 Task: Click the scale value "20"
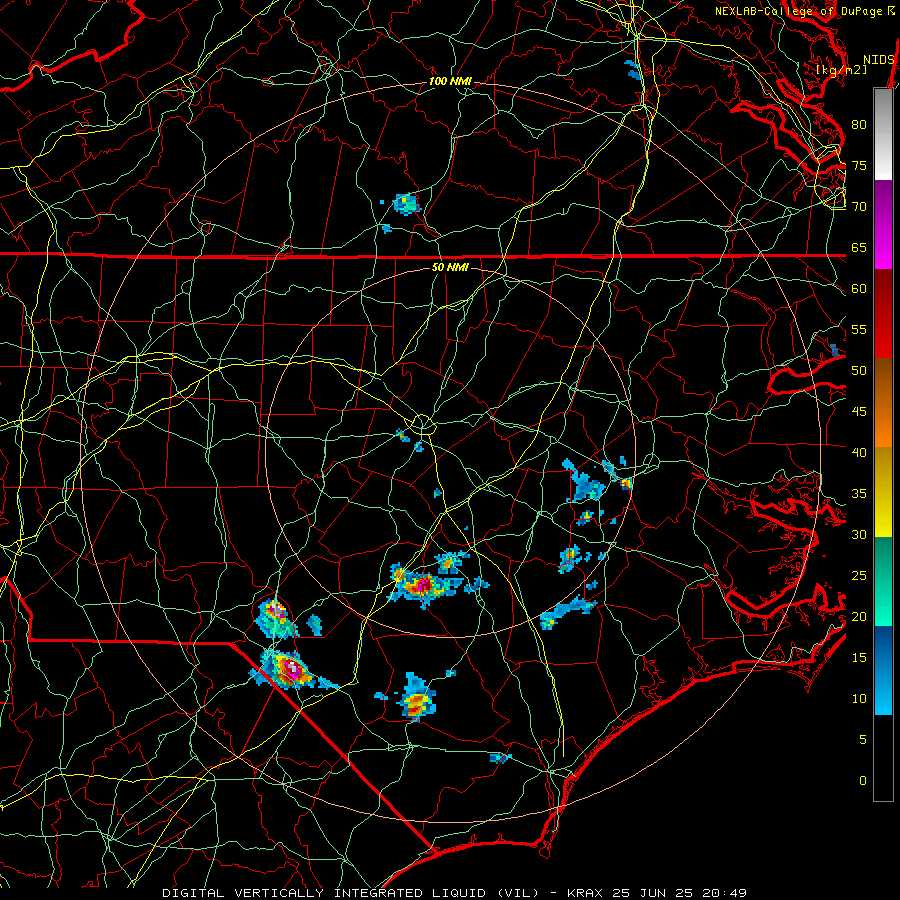[859, 616]
